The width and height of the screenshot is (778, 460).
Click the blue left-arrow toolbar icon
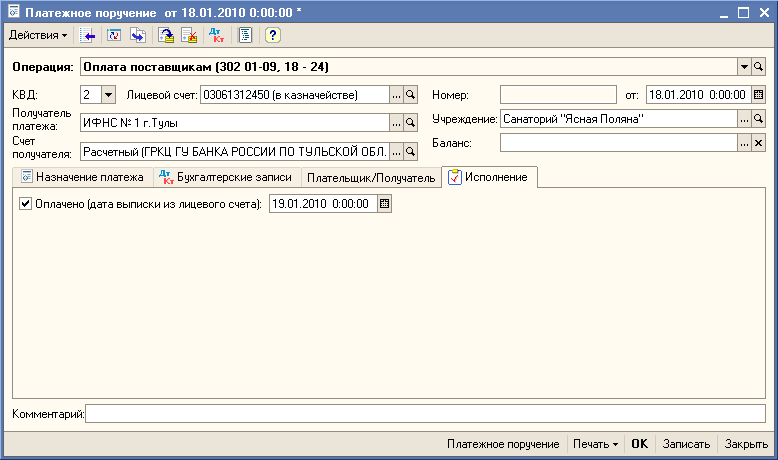click(88, 36)
